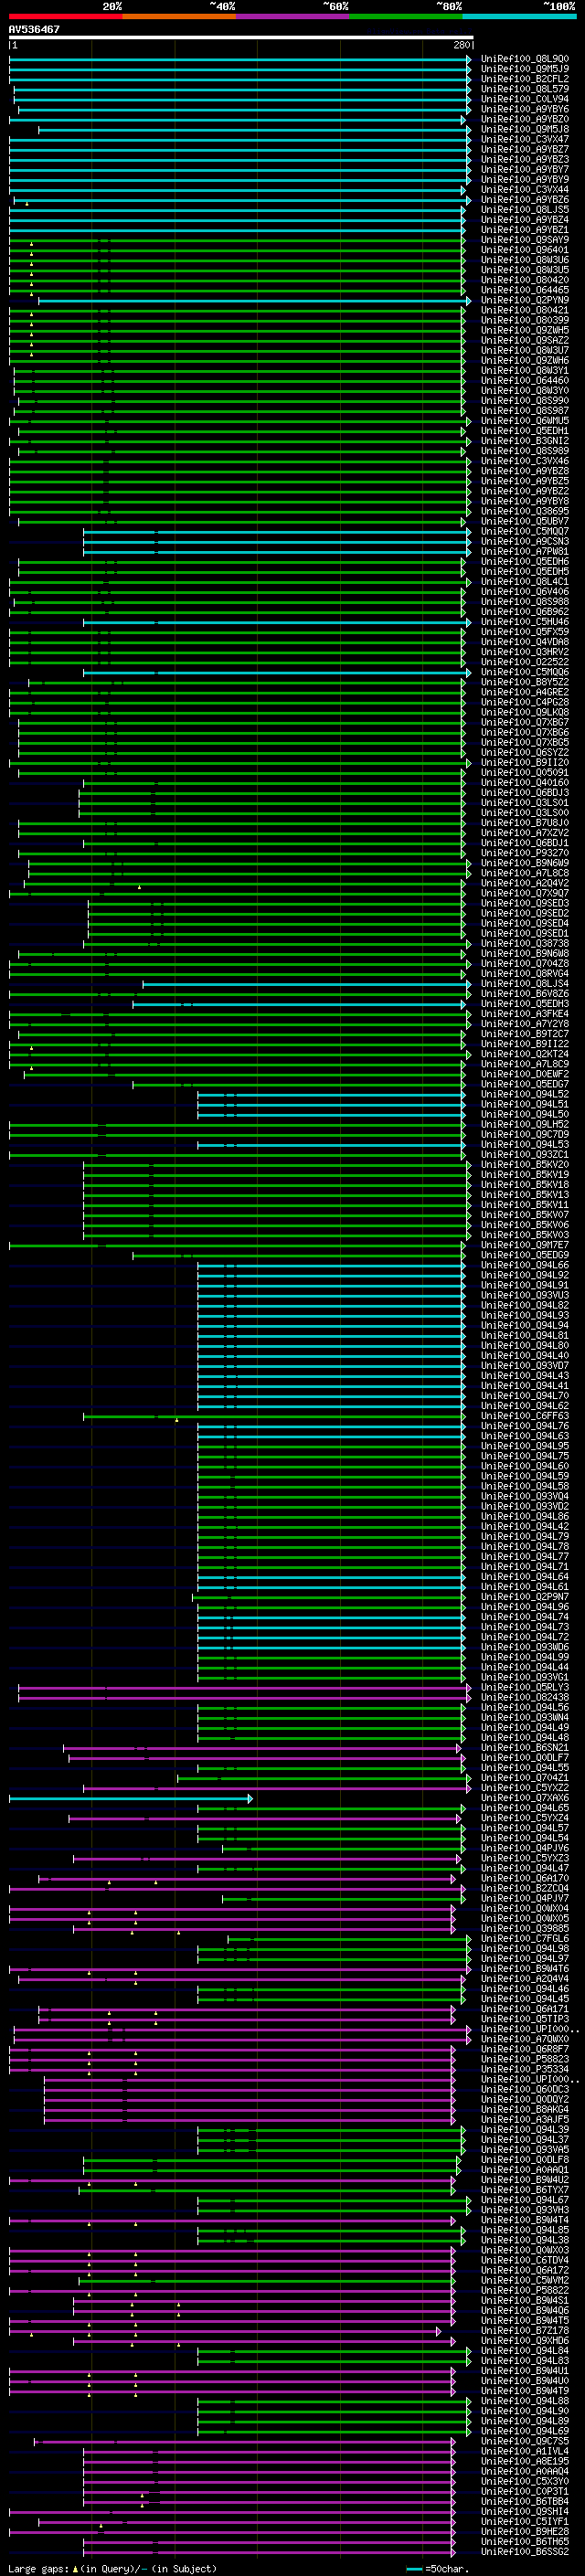Select the UniRef100_Q9SHI4 label

tap(525, 2511)
